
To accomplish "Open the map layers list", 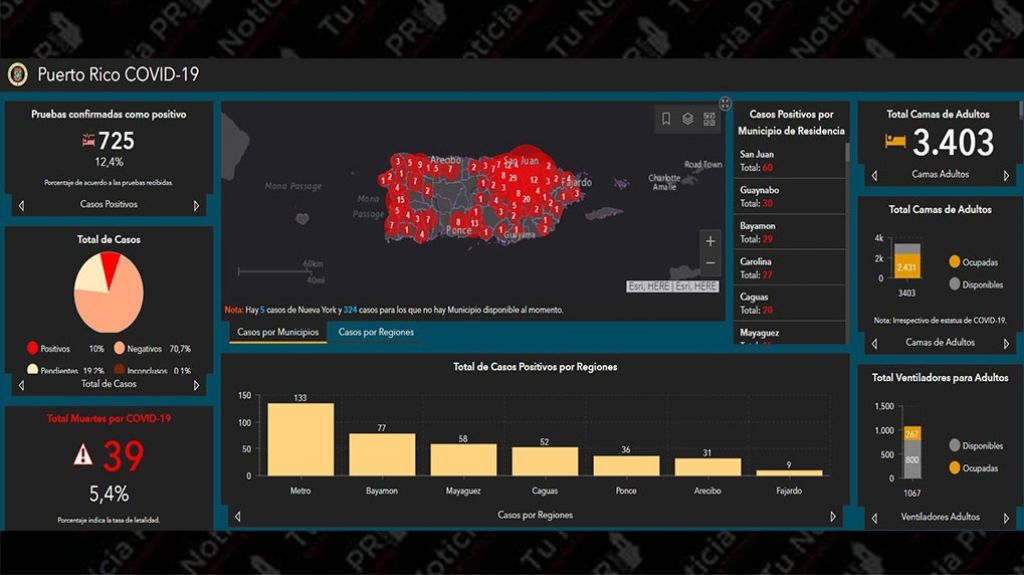I will (688, 119).
